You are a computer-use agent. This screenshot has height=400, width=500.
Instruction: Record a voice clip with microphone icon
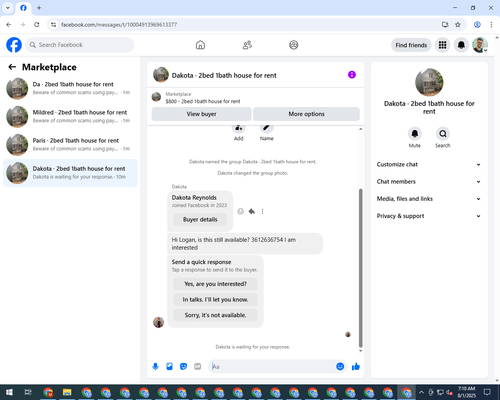coord(155,367)
